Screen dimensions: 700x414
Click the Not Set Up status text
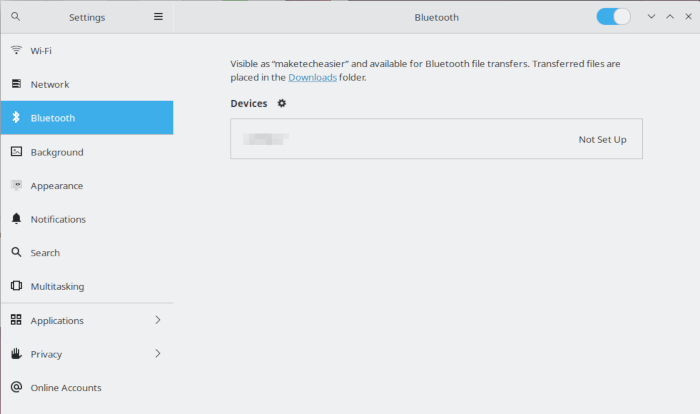click(x=602, y=139)
